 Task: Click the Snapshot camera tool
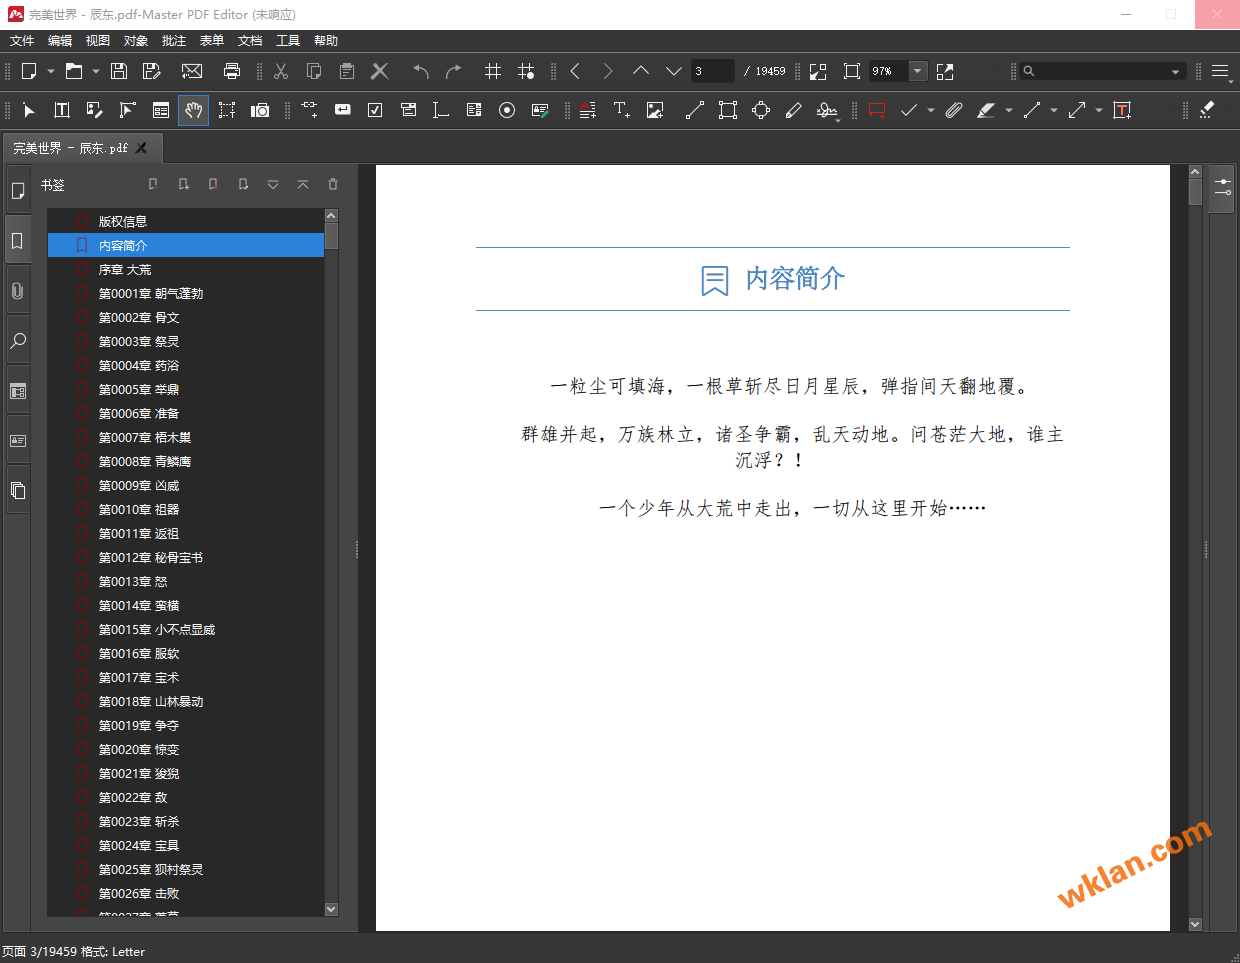point(260,110)
